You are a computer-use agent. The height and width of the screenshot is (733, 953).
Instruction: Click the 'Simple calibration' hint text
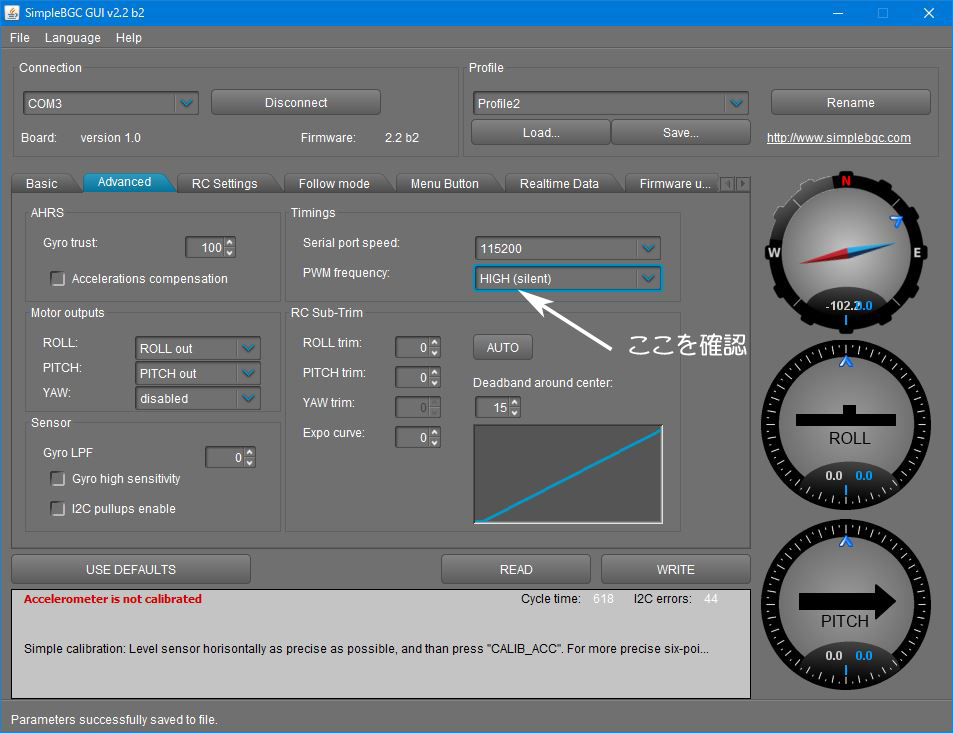[366, 649]
